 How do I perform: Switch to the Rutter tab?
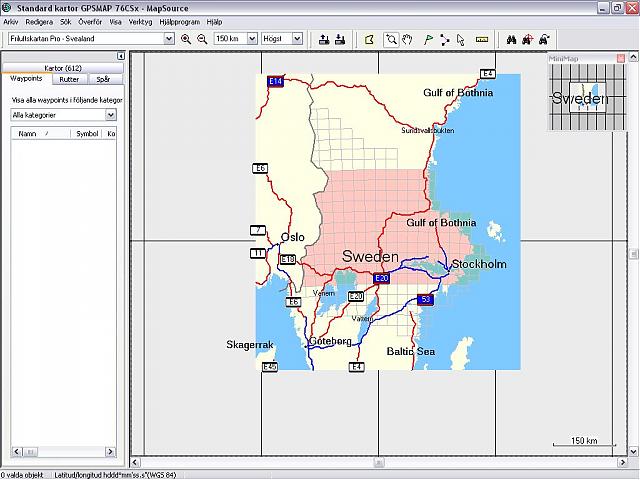coord(69,79)
